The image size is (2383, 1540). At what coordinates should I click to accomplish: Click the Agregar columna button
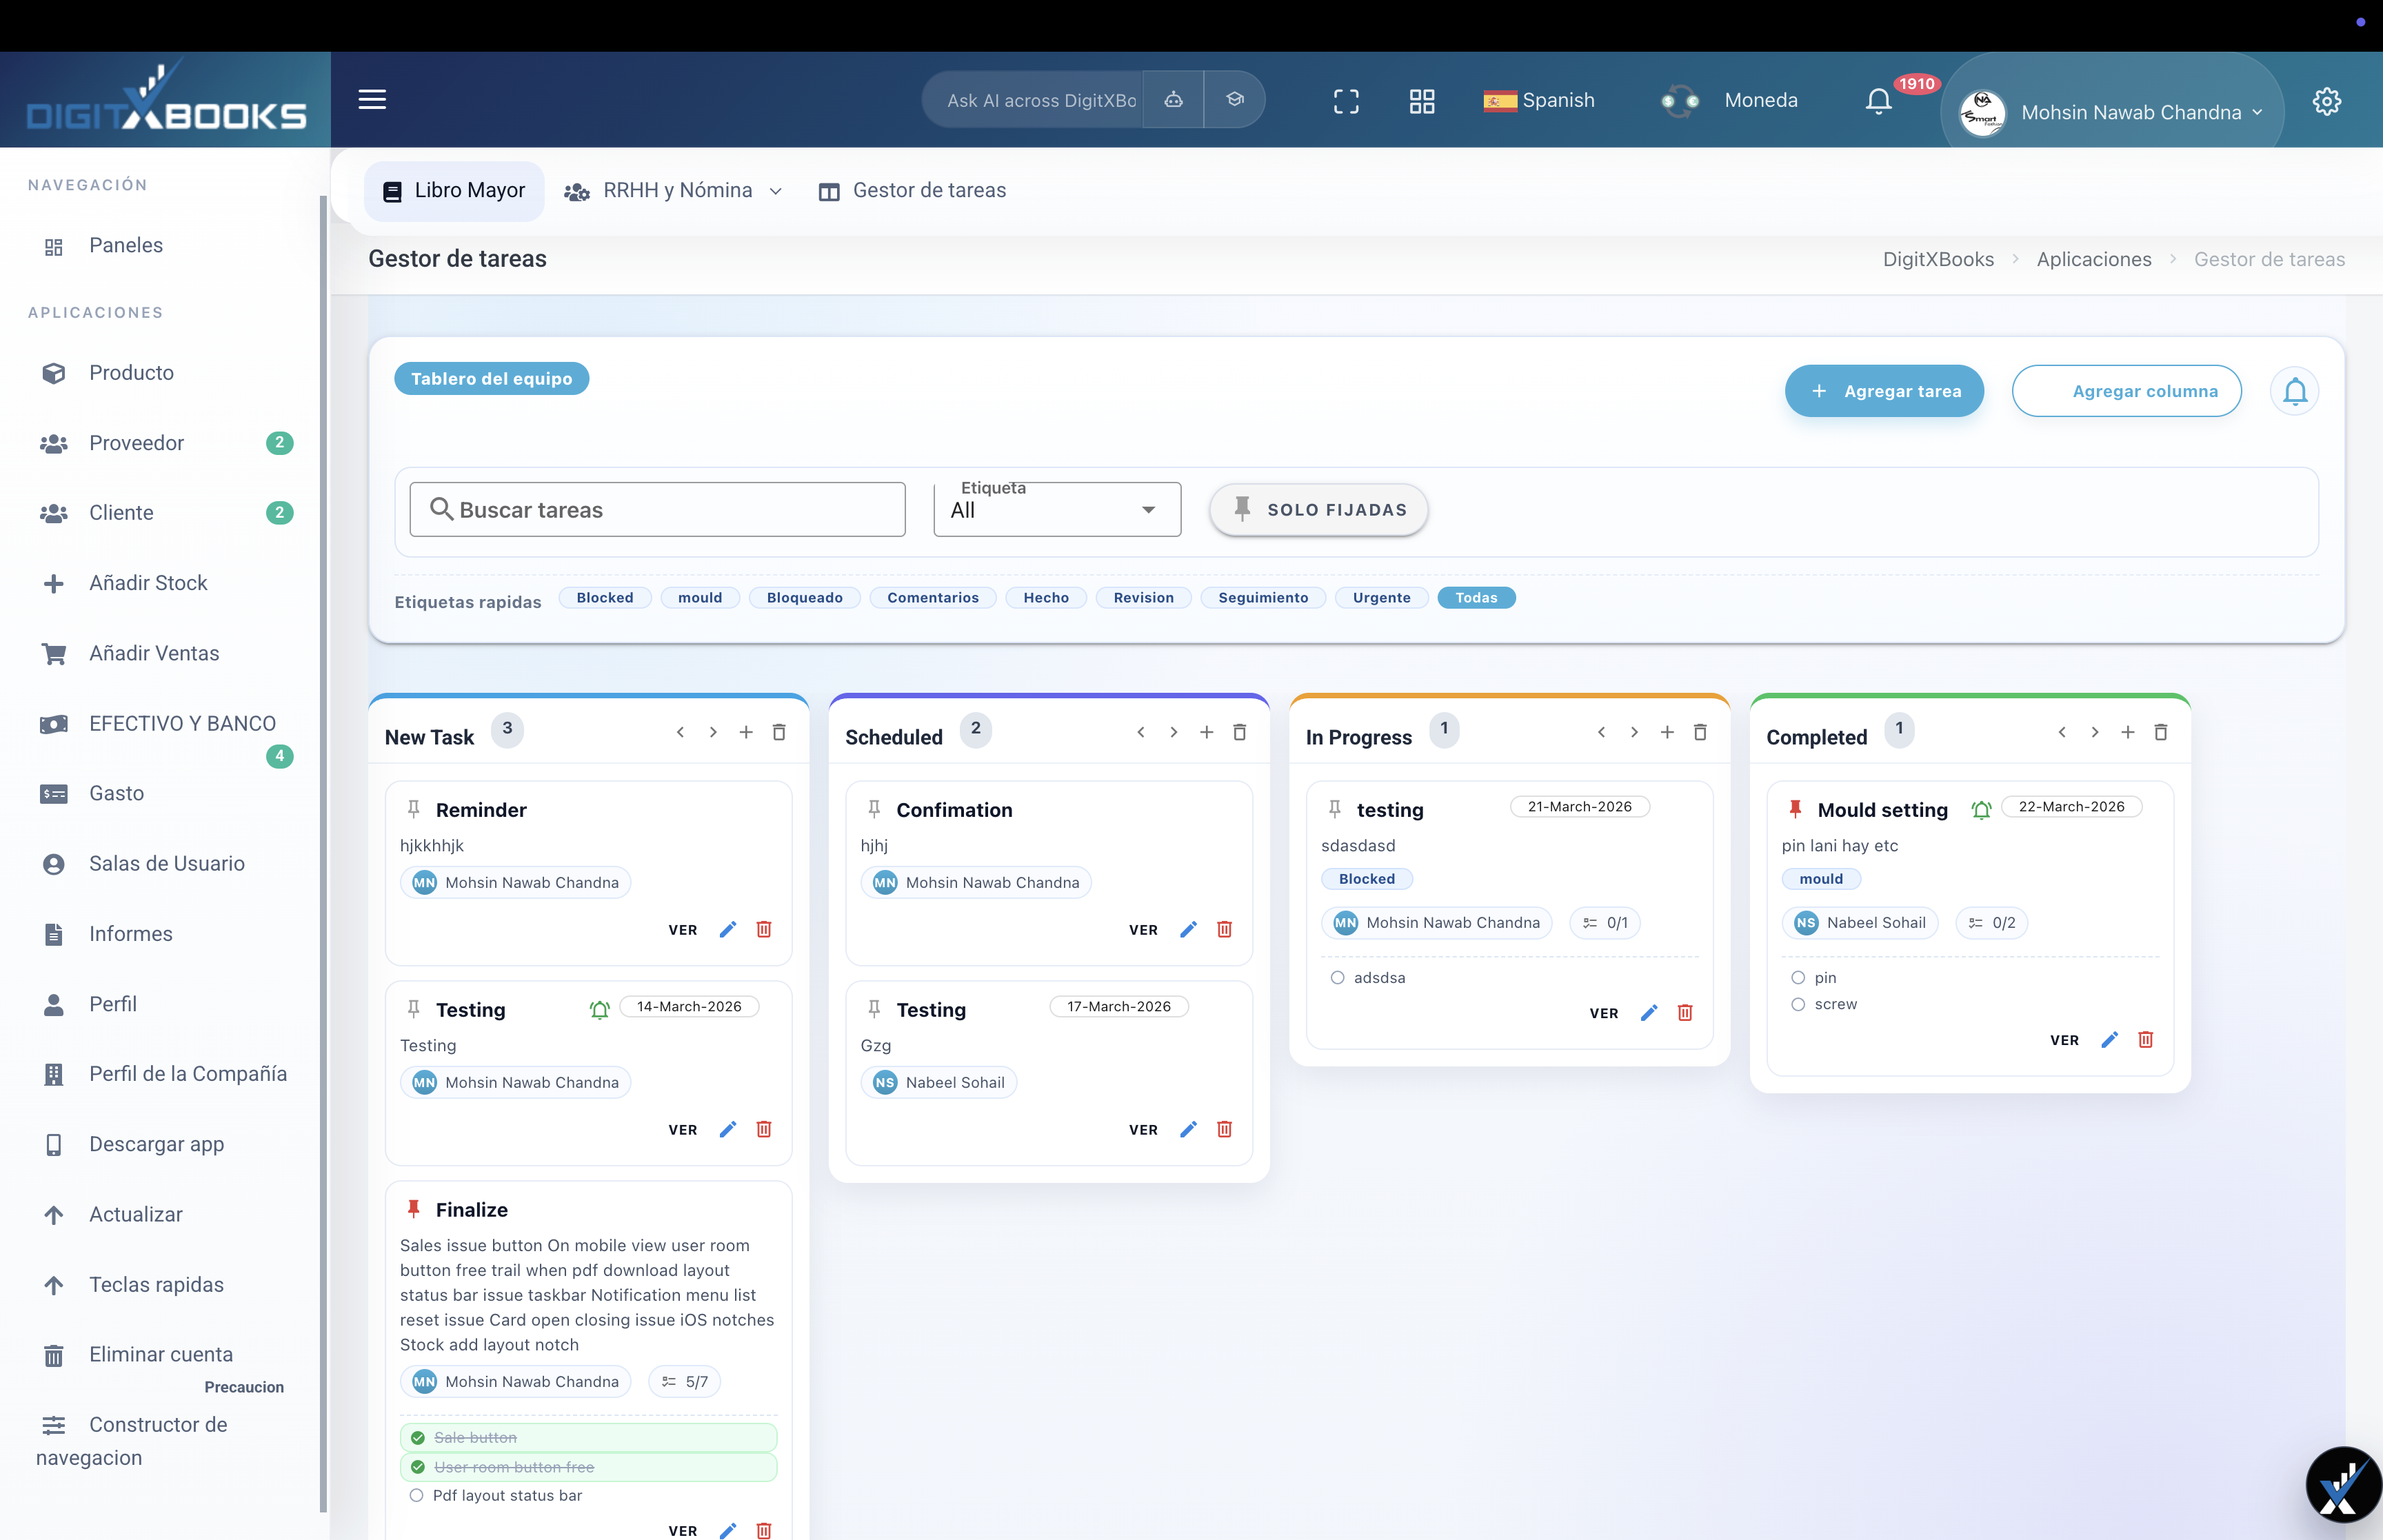[x=2126, y=391]
